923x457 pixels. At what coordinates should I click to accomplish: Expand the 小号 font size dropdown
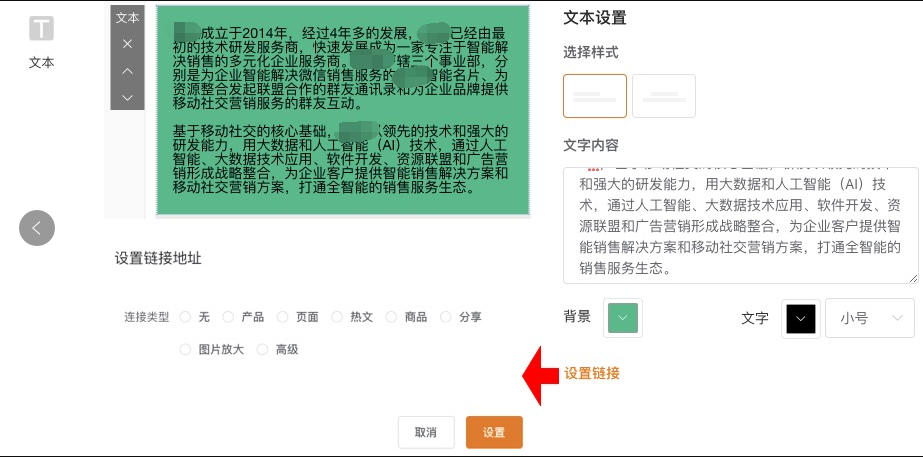[x=868, y=318]
